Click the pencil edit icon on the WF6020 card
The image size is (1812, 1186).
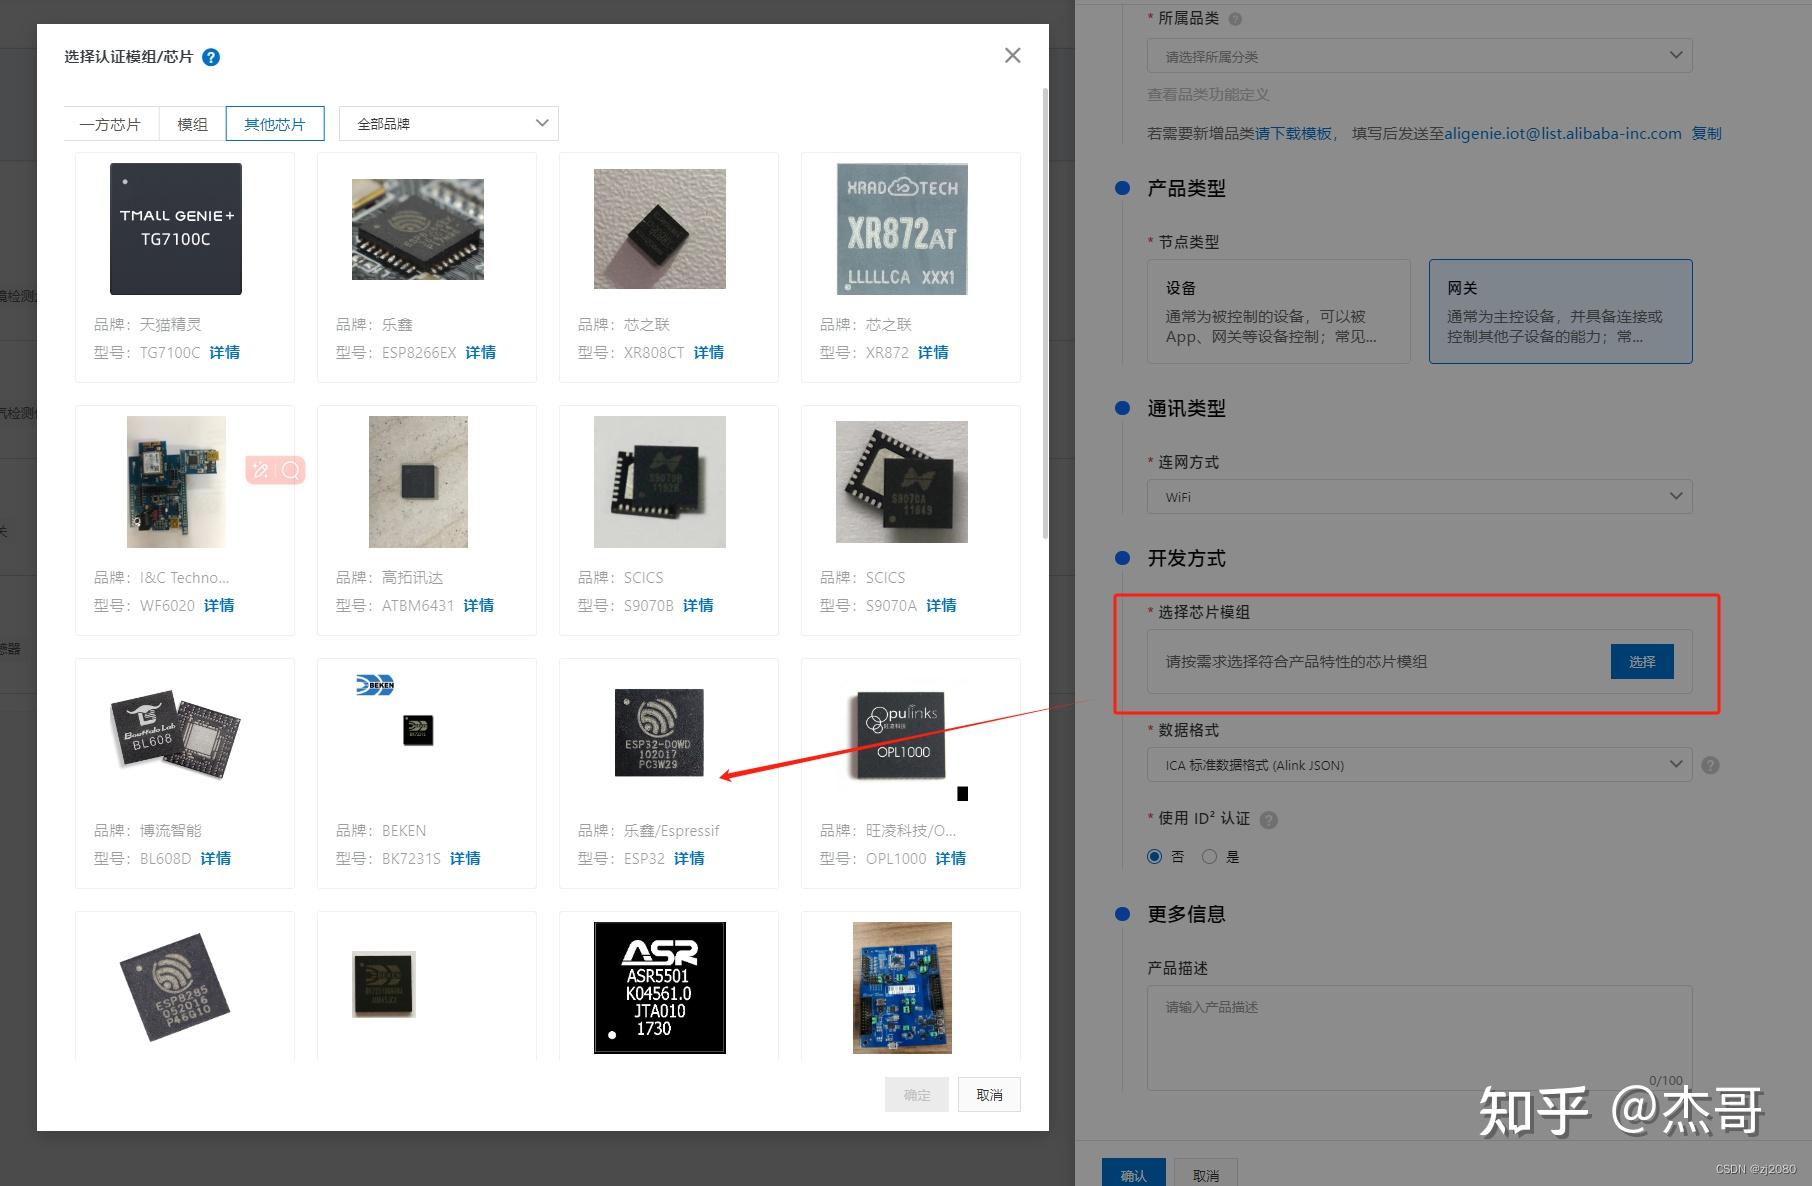[x=259, y=470]
